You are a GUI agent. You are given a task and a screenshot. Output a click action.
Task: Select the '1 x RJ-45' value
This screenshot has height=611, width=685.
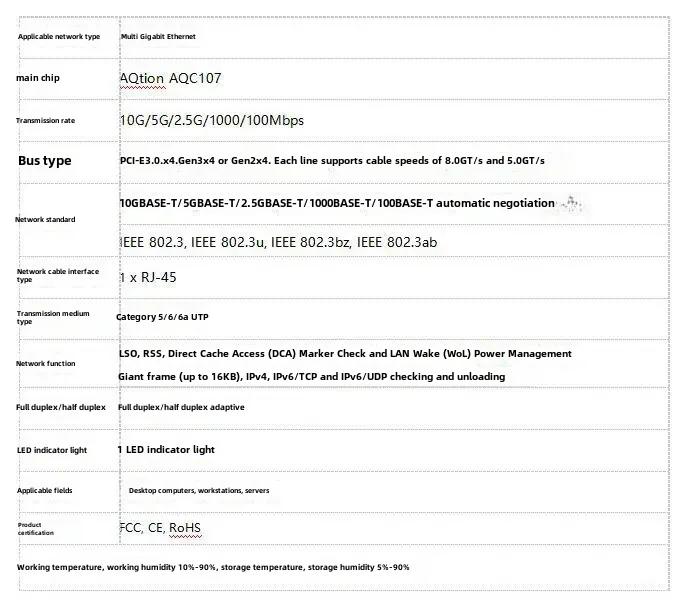coord(148,277)
